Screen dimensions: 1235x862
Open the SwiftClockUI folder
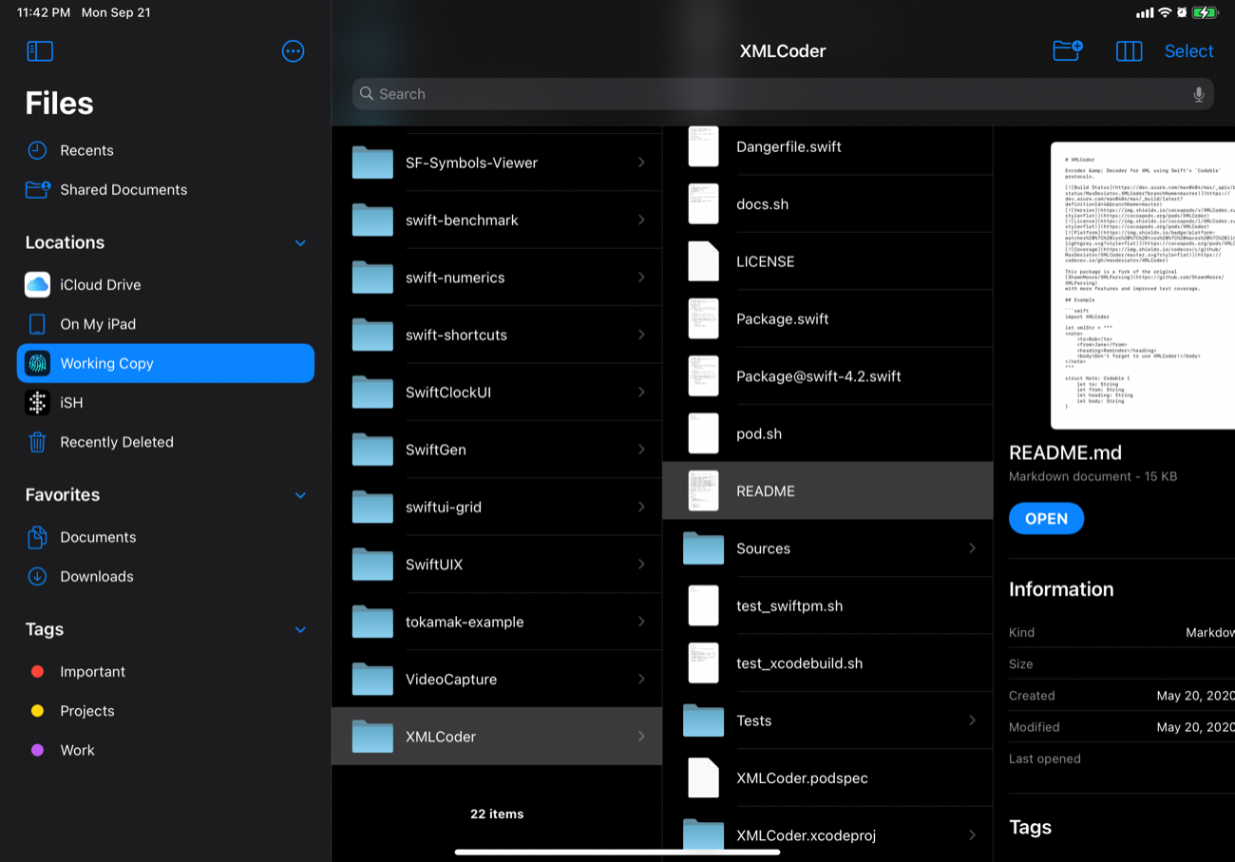pyautogui.click(x=497, y=392)
